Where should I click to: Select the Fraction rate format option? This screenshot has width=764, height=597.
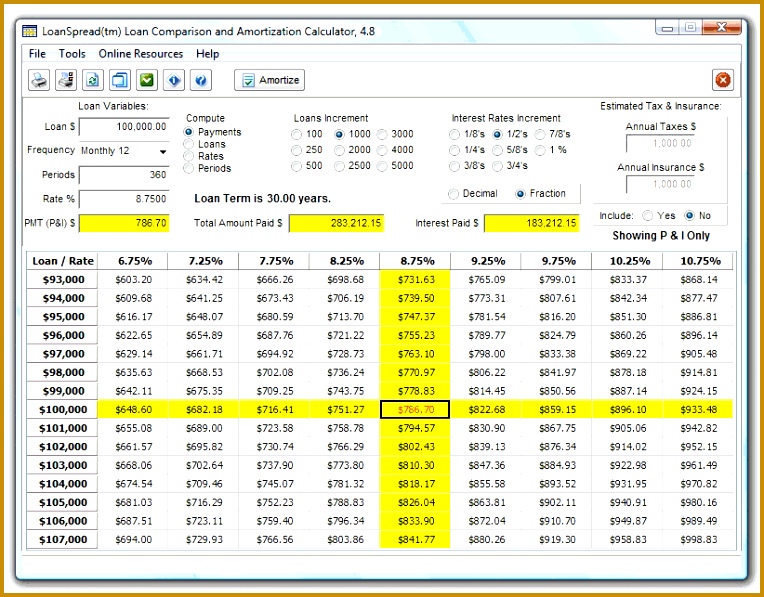pos(520,194)
